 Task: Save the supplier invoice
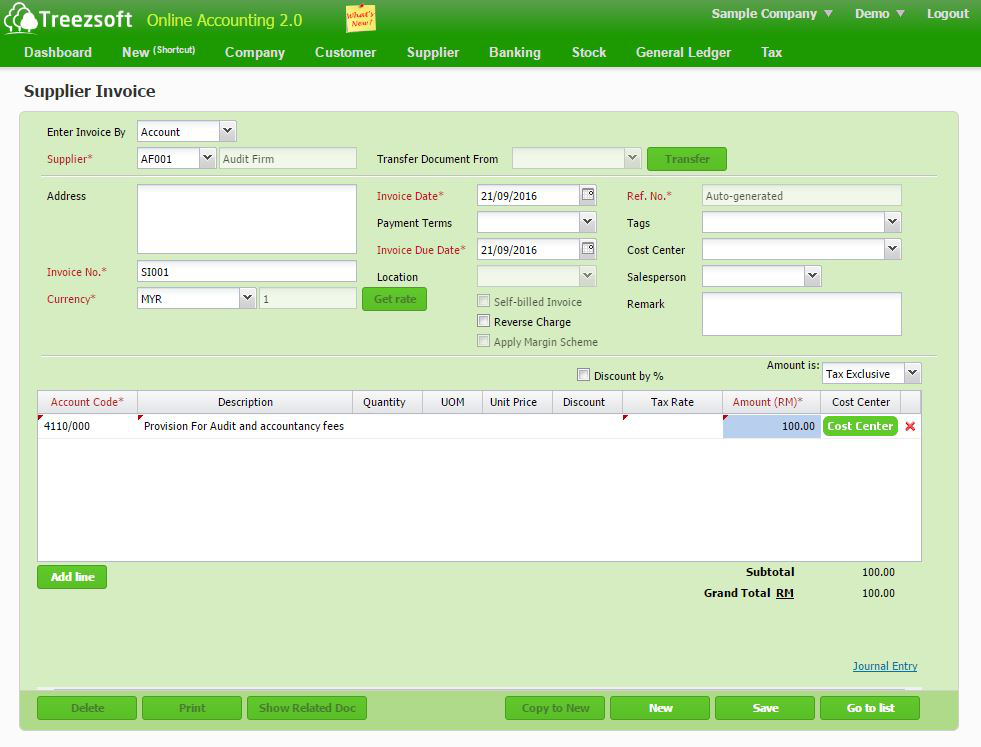(765, 708)
